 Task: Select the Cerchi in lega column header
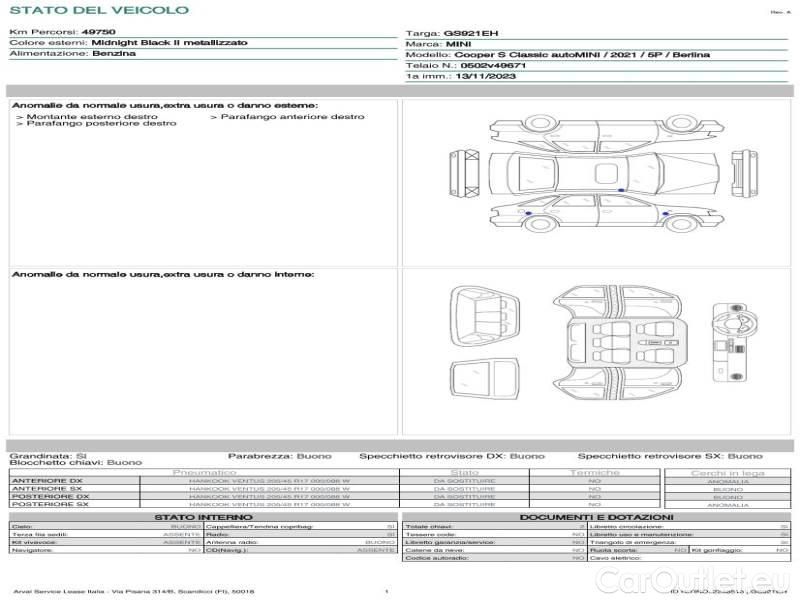pyautogui.click(x=727, y=472)
